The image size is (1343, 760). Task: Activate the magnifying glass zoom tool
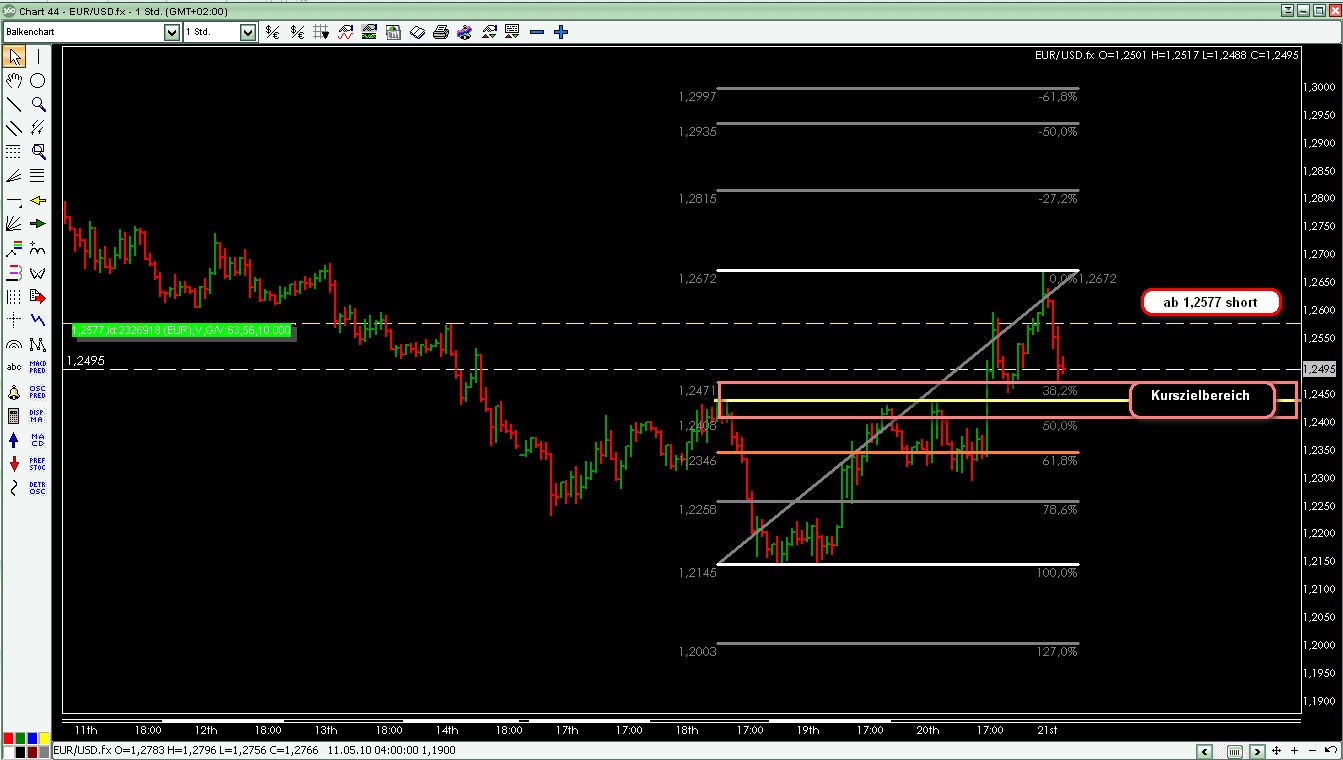38,105
